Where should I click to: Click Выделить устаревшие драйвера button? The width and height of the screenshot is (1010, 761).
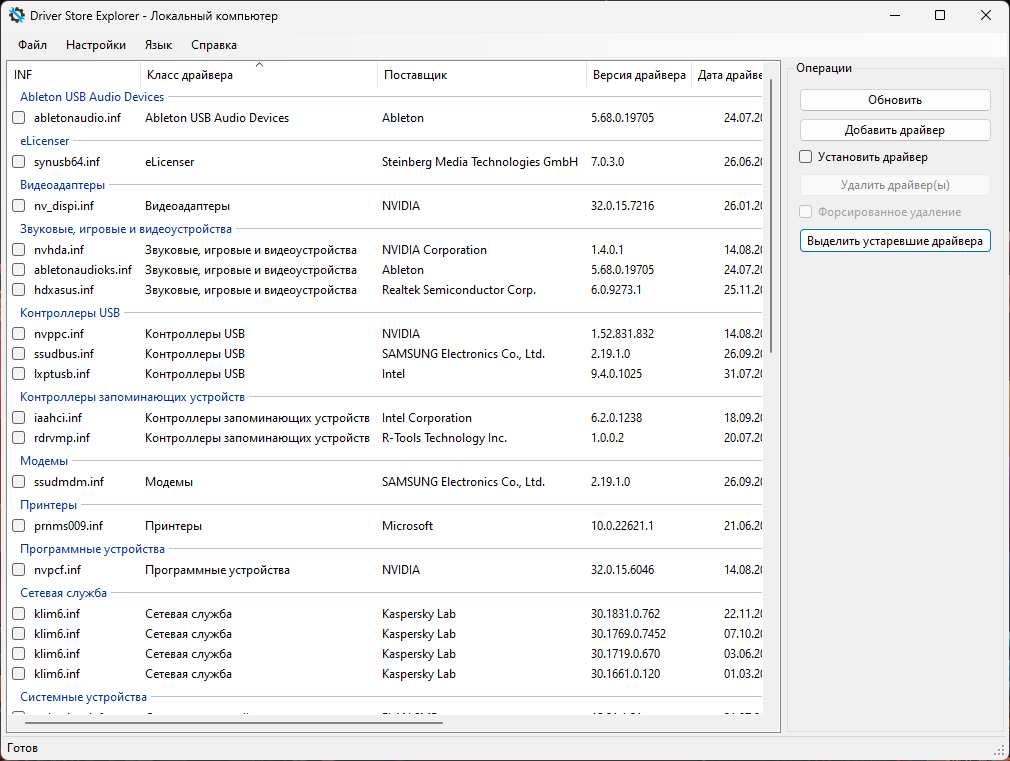tap(895, 241)
